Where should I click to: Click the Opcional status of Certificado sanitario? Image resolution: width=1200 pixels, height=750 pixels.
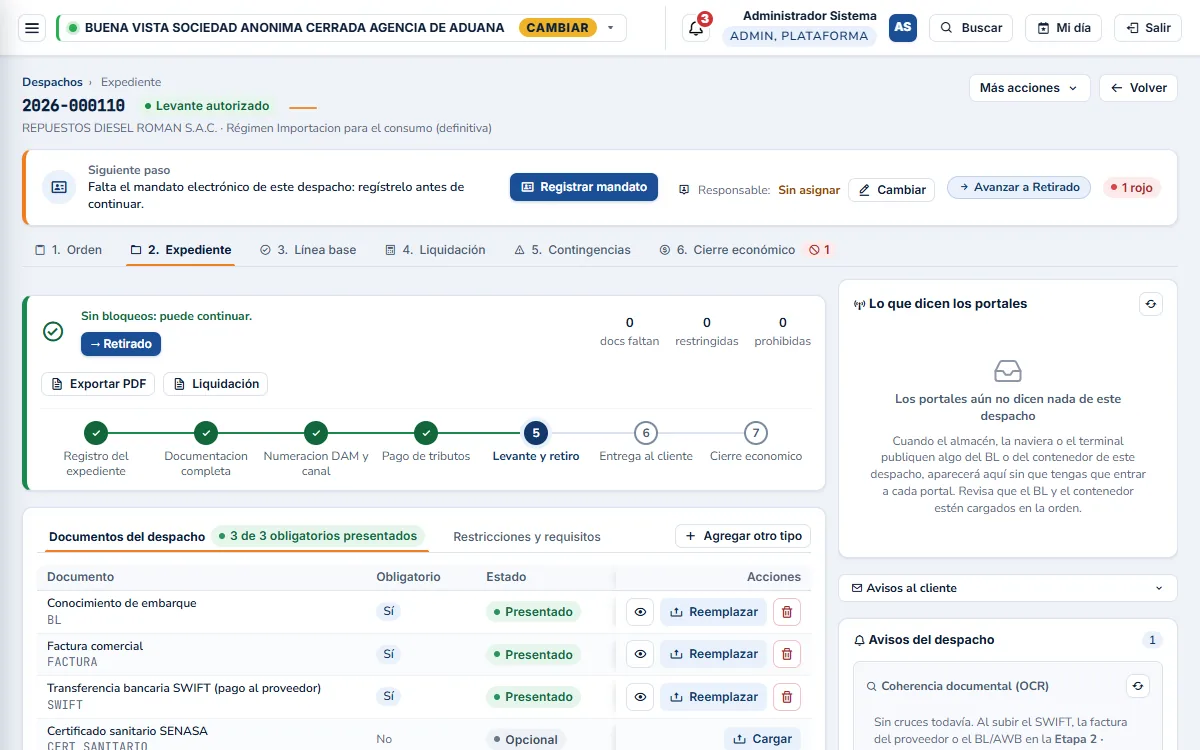(526, 740)
